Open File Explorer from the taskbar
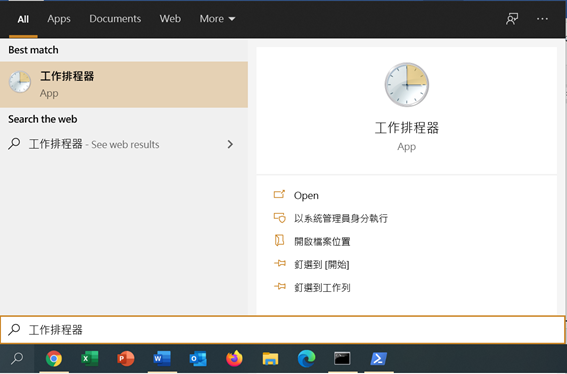Viewport: 567px width, 374px height. [x=270, y=359]
